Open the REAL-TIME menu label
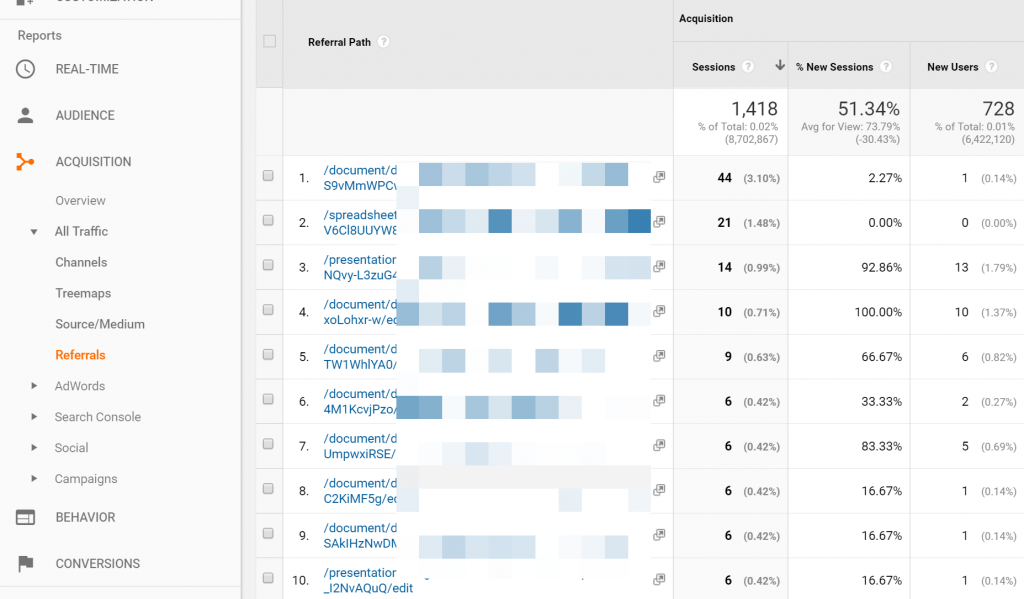 click(x=87, y=69)
